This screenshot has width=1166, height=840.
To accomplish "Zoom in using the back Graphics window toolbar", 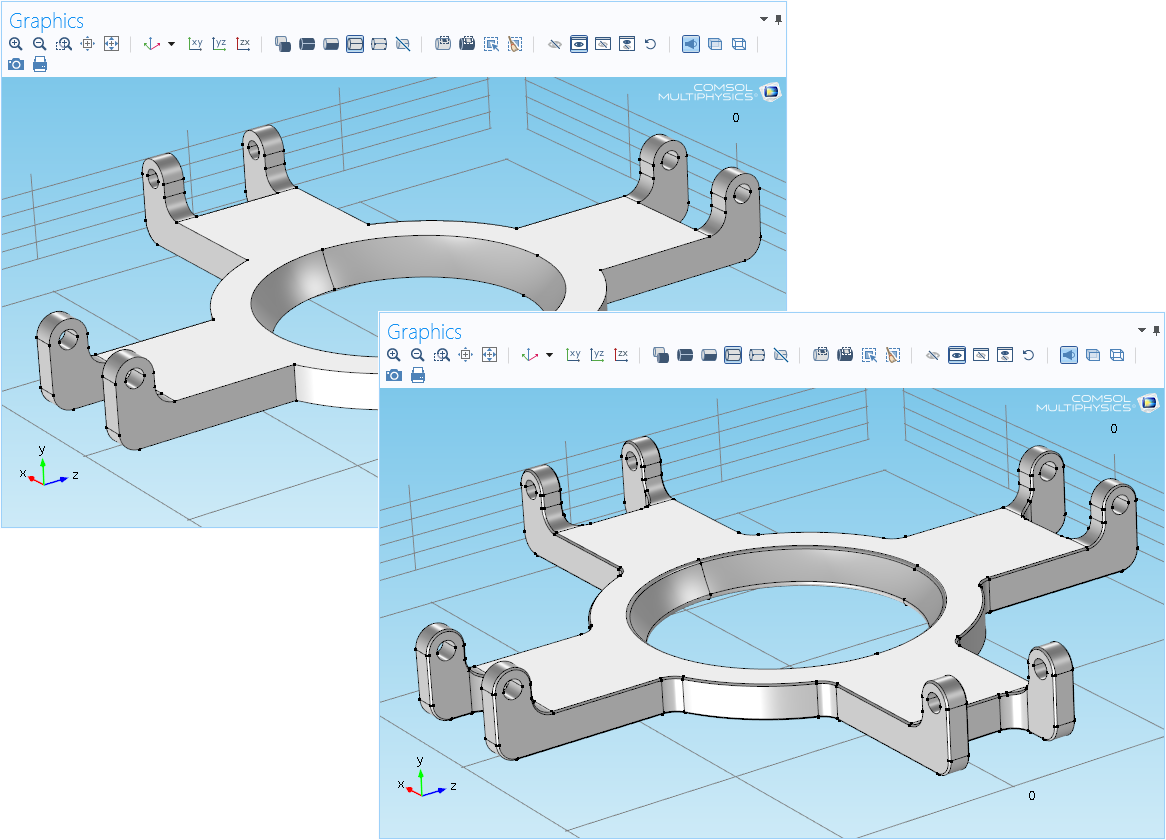I will 16,44.
